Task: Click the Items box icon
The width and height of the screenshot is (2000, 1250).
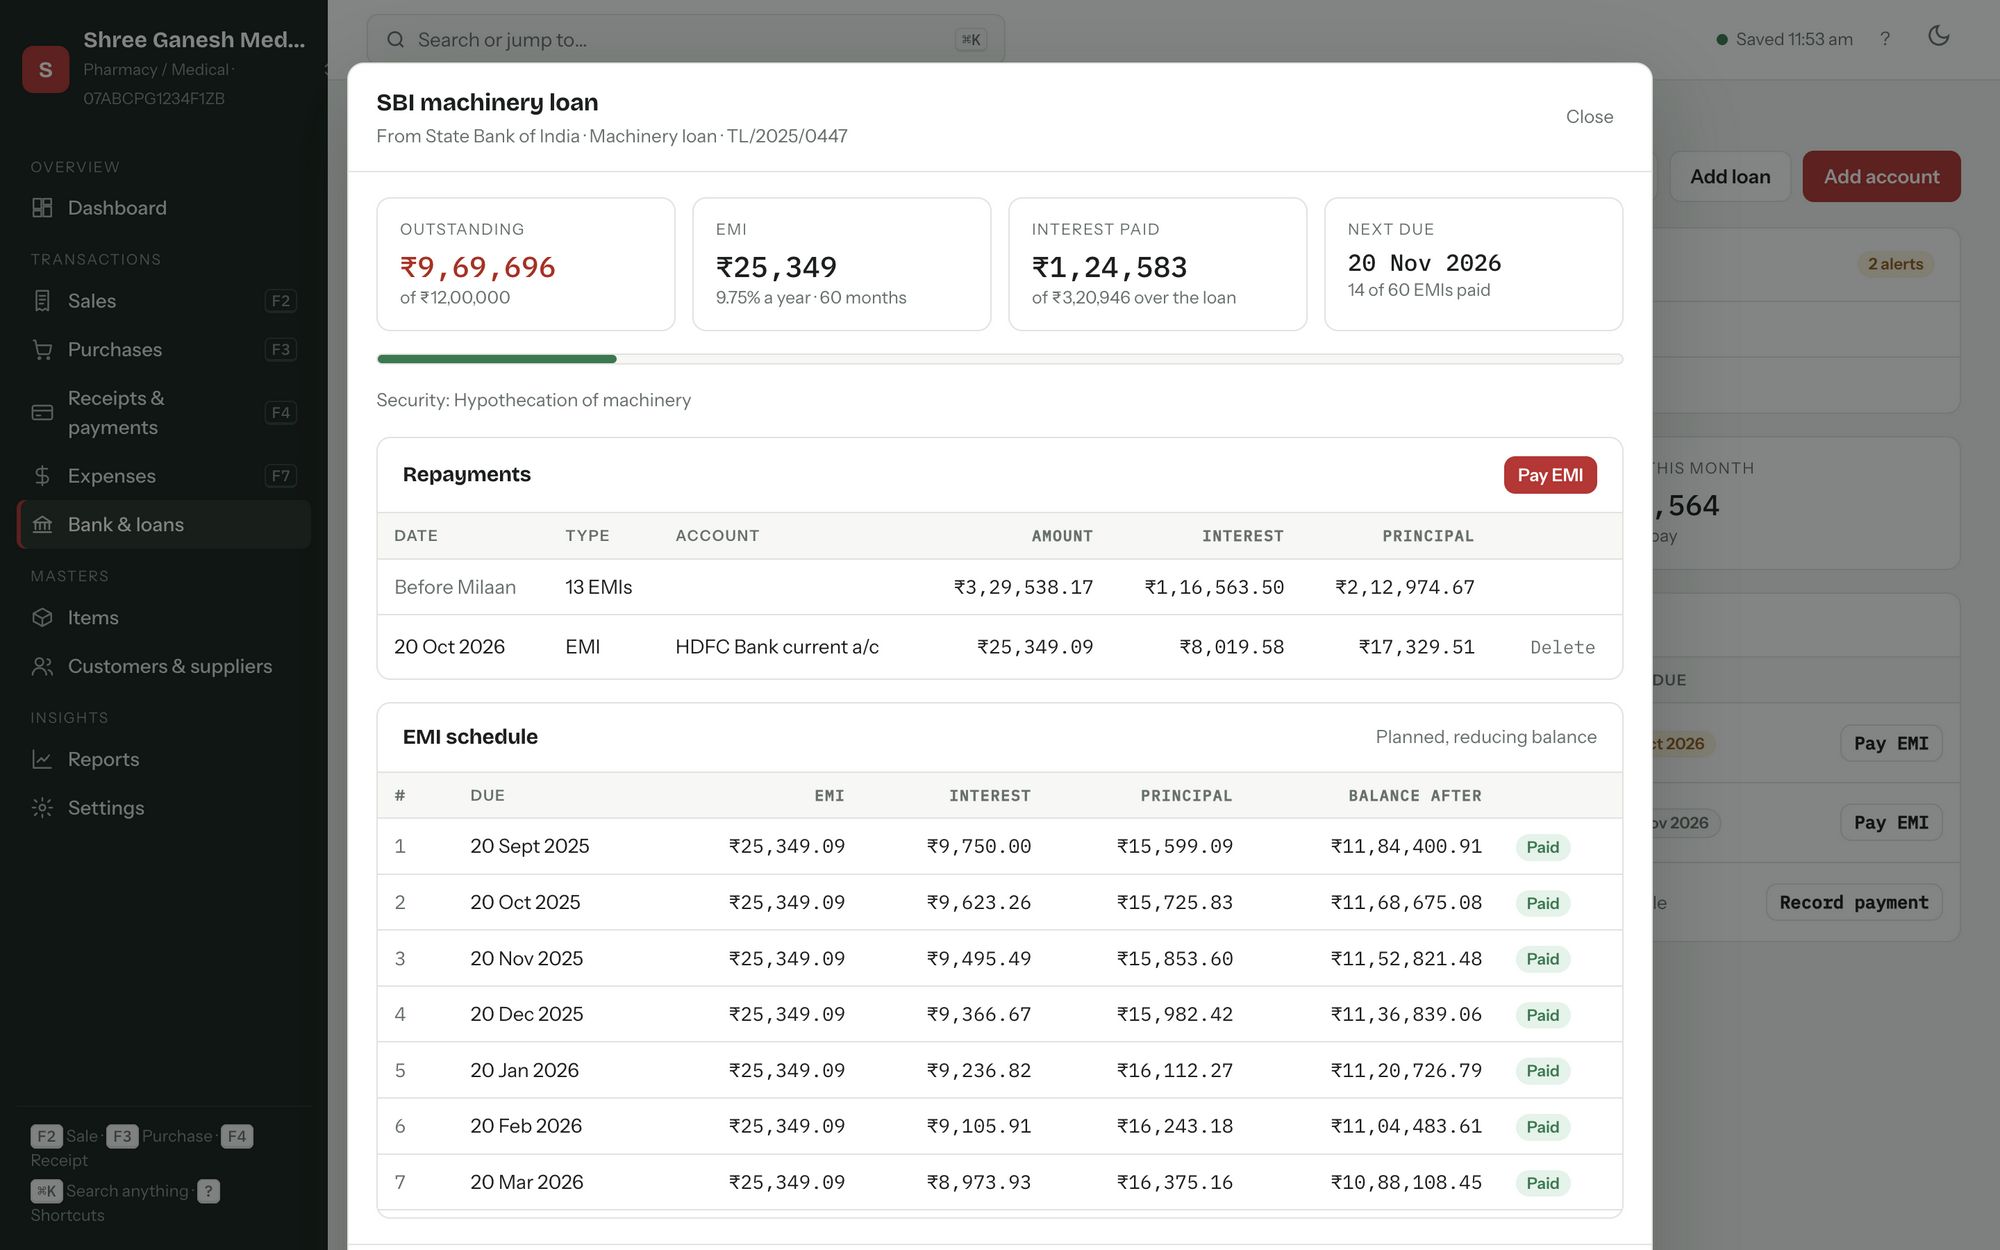Action: (42, 618)
